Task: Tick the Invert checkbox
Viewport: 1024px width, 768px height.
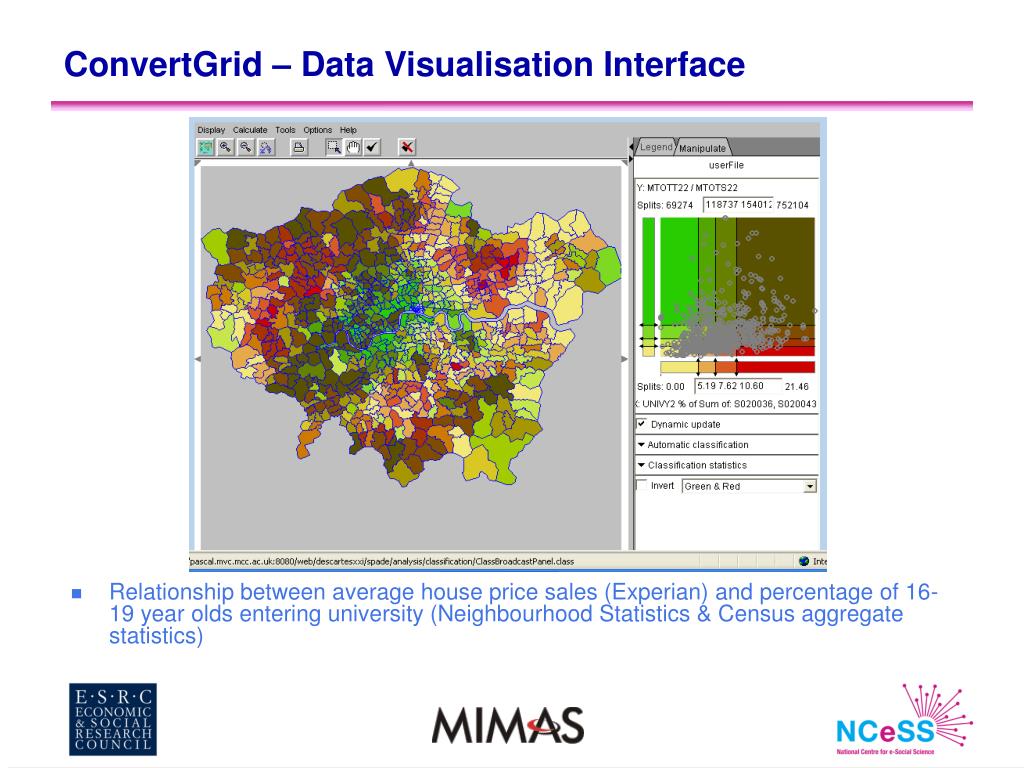Action: (642, 485)
